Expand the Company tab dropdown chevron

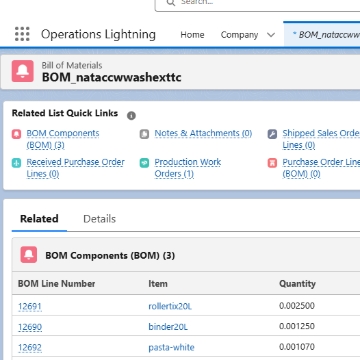(271, 35)
